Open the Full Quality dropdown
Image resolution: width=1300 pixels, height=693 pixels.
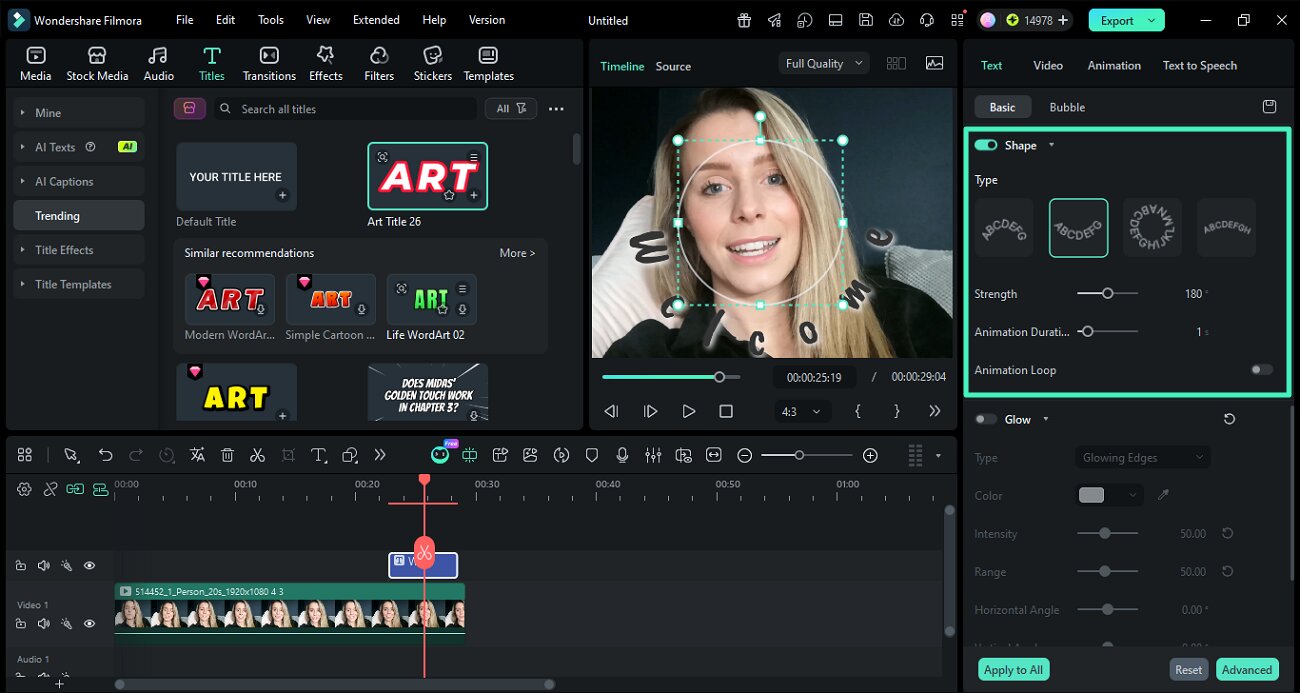[x=824, y=63]
